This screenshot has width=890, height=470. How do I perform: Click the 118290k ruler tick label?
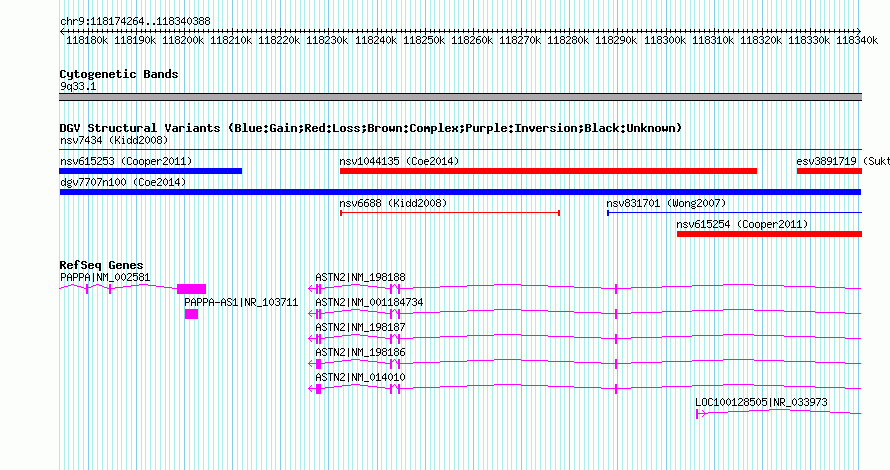click(x=616, y=40)
